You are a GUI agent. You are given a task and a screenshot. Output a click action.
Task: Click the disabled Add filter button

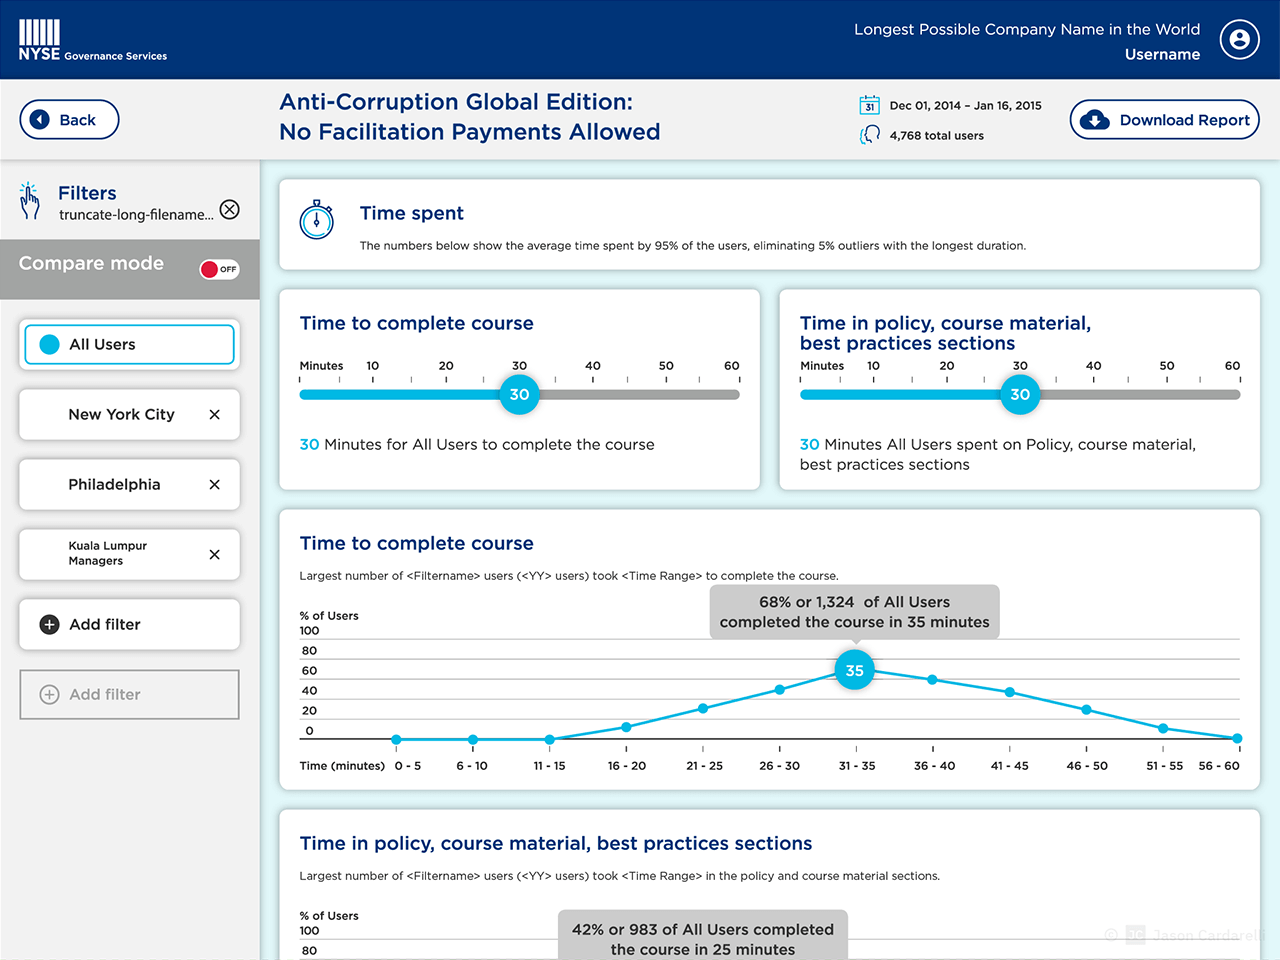tap(129, 695)
